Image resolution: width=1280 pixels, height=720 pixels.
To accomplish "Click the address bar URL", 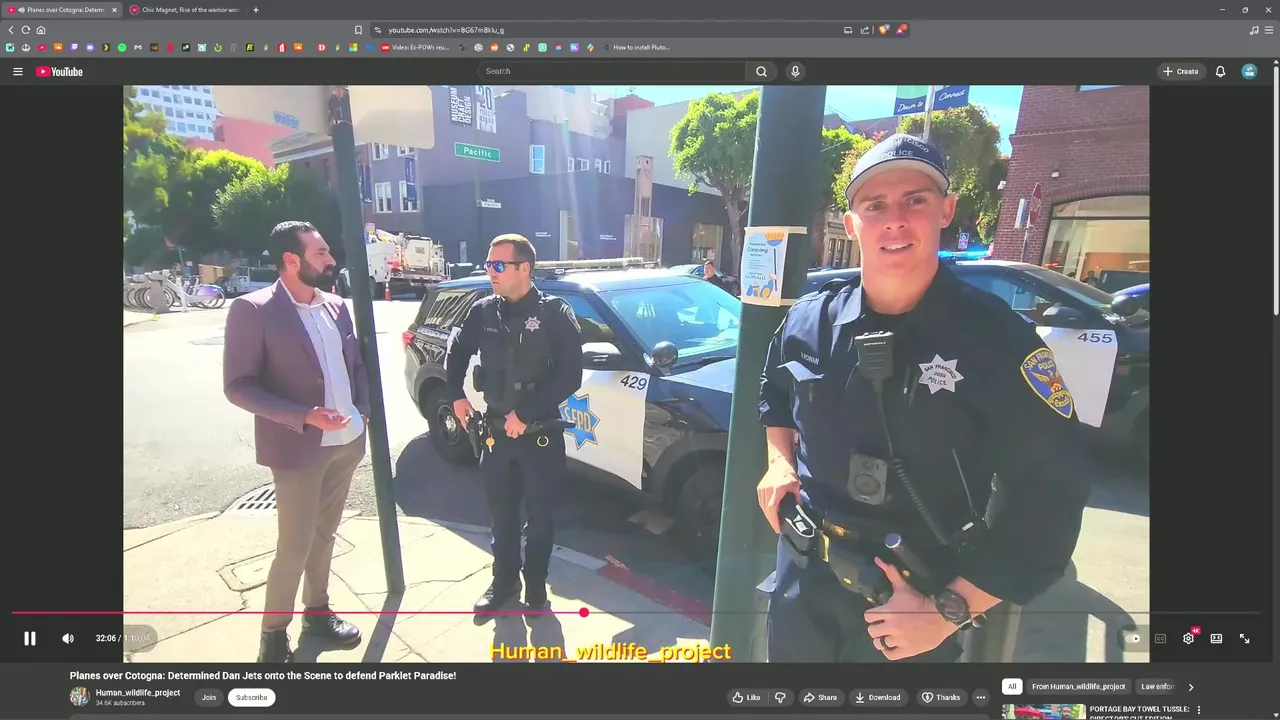I will pos(445,30).
